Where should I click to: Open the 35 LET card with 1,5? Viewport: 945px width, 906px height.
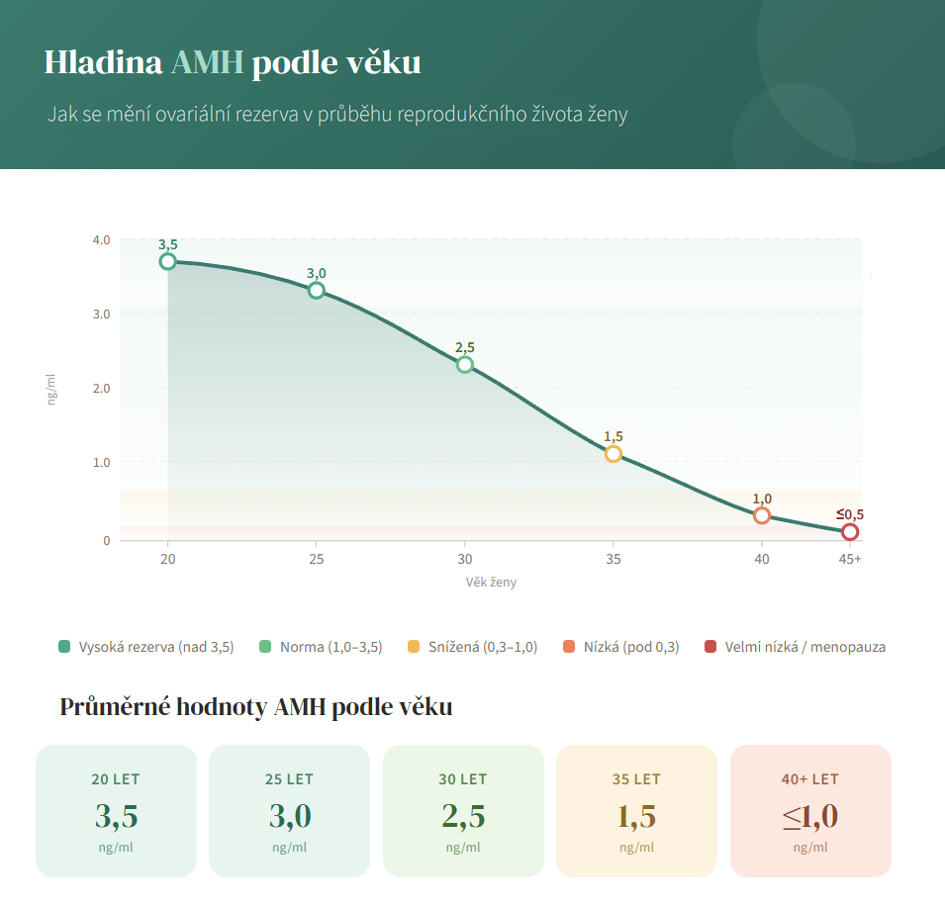coord(636,811)
